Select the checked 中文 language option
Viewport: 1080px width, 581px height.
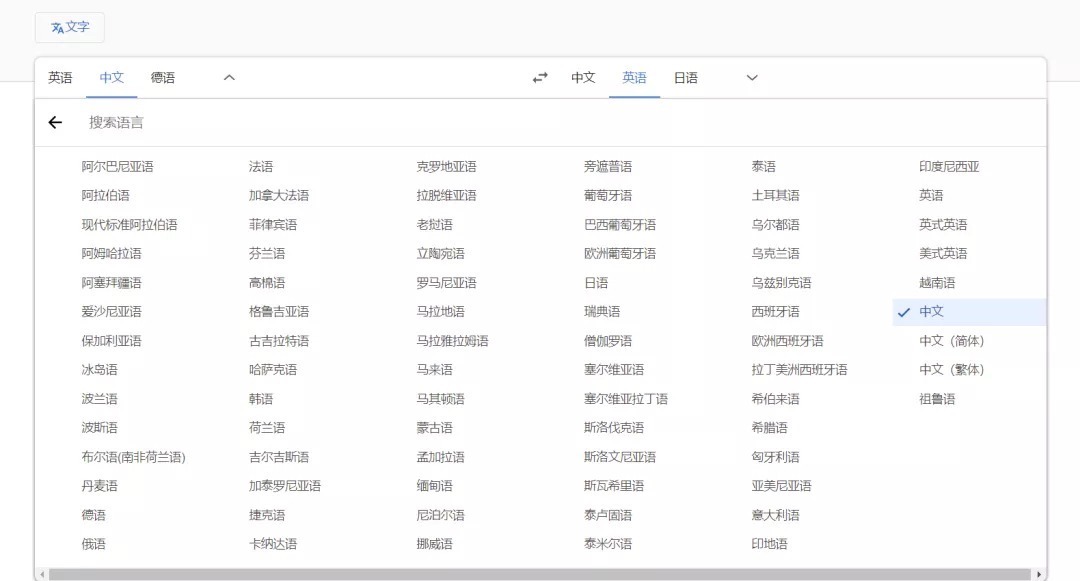[x=931, y=312]
